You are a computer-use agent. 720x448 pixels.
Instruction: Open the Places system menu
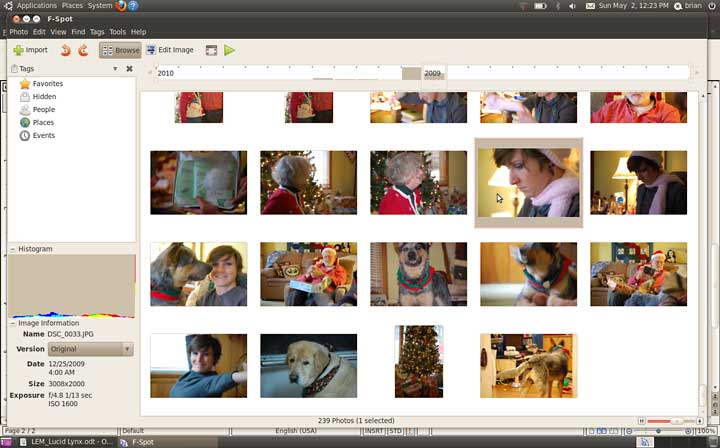pyautogui.click(x=72, y=6)
